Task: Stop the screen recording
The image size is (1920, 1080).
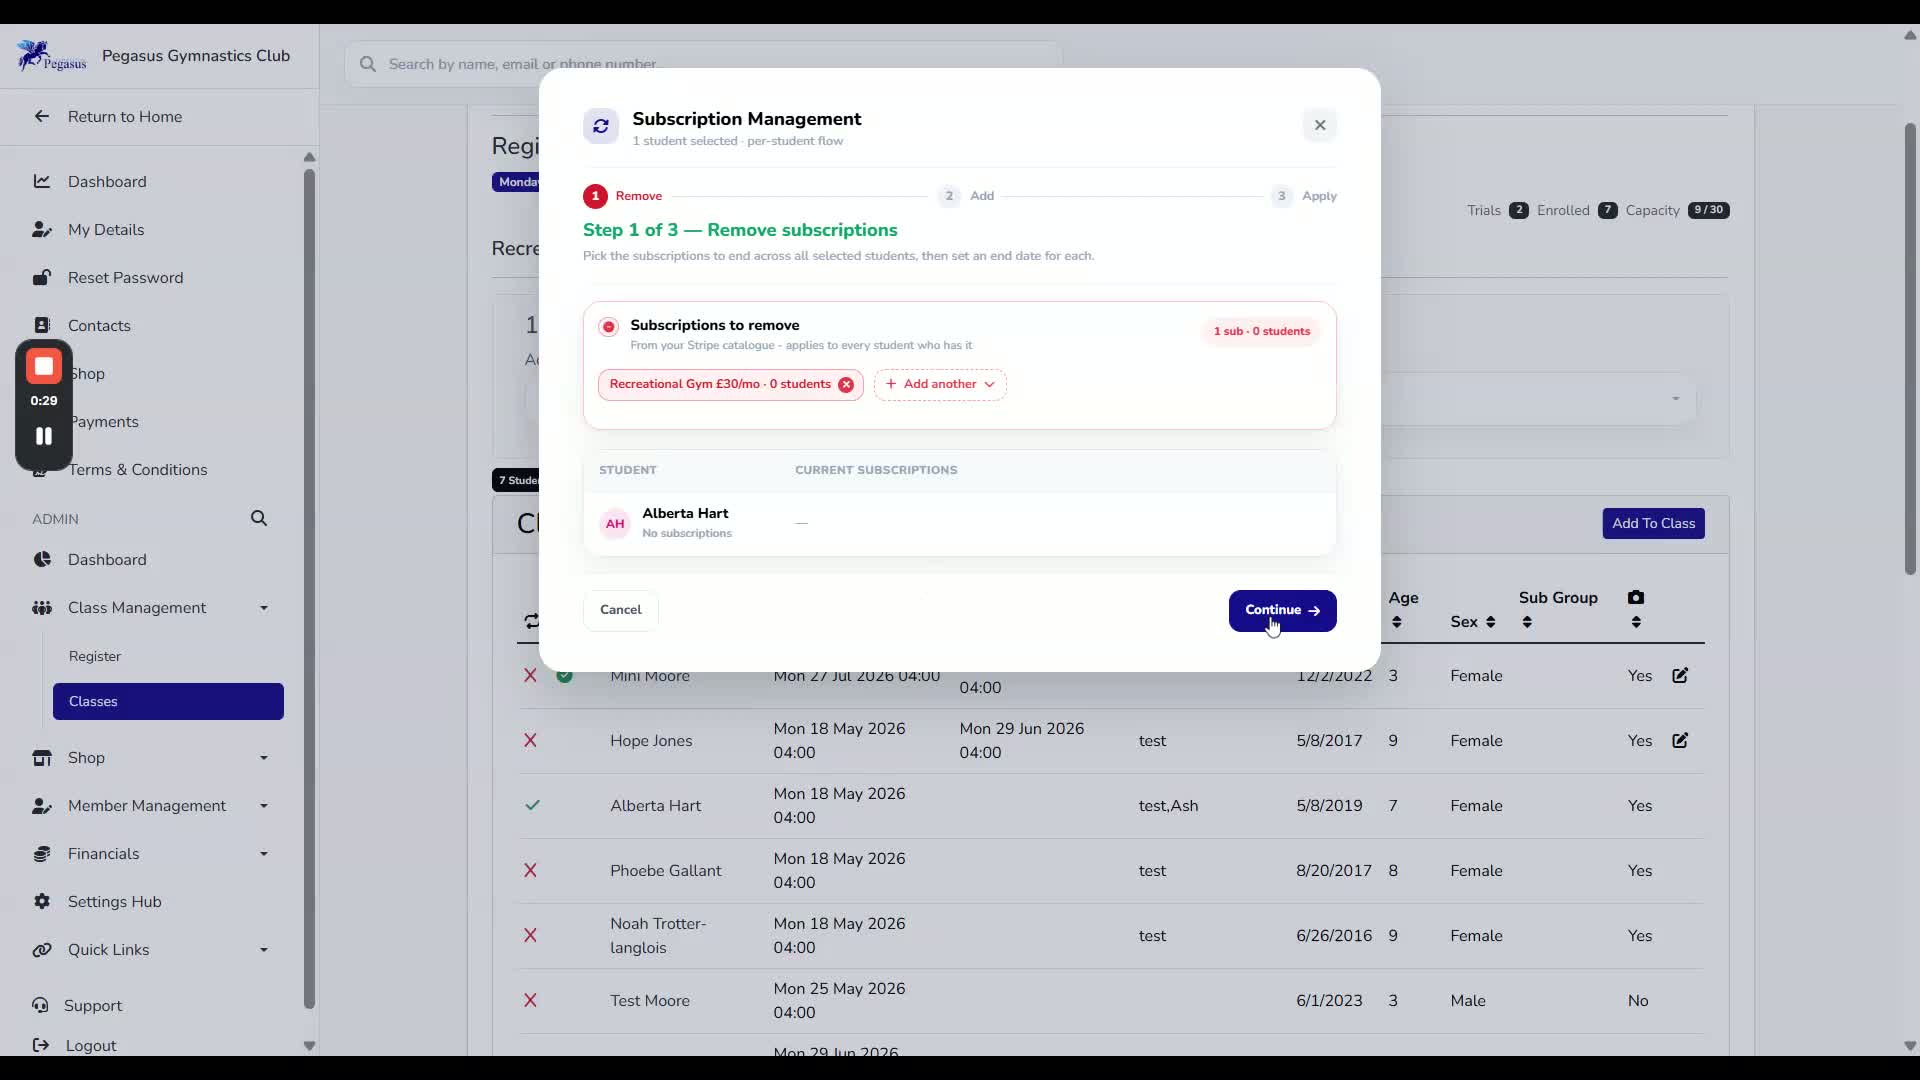Action: coord(44,367)
